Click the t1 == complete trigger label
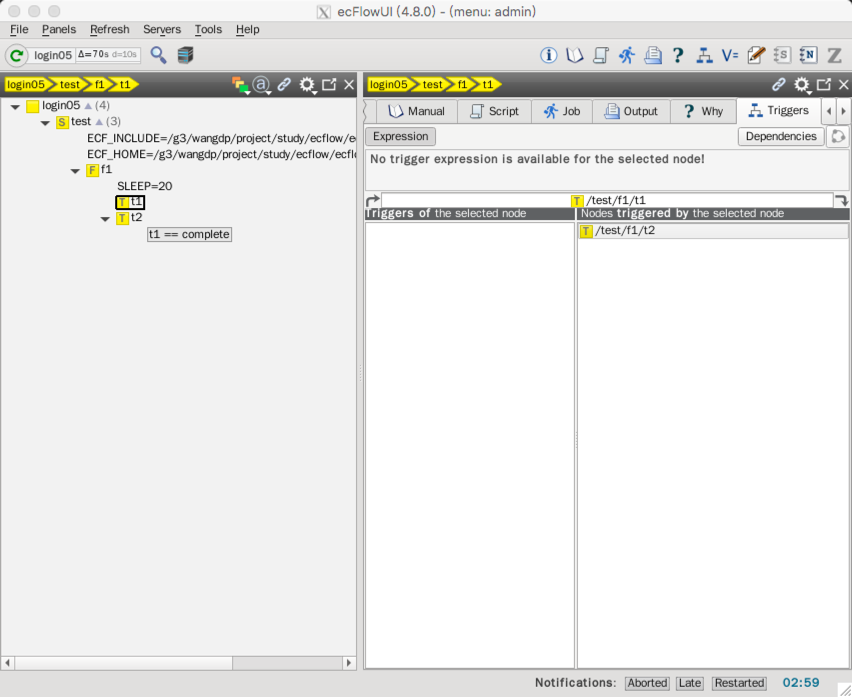The width and height of the screenshot is (852, 697). tap(189, 235)
